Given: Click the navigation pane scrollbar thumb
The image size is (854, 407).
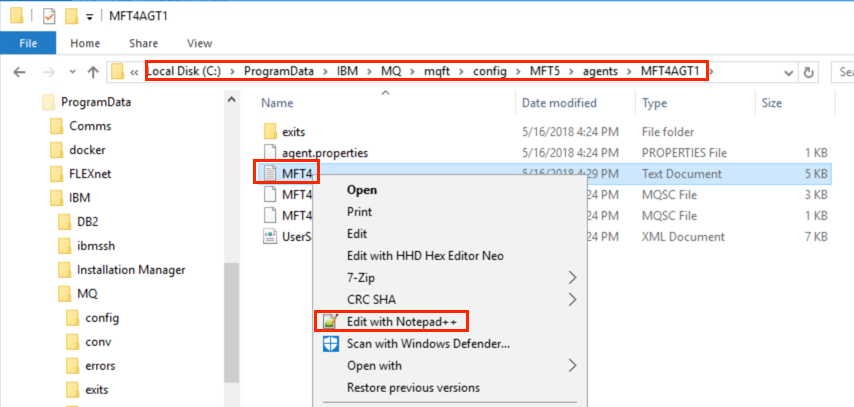Looking at the screenshot, I should point(231,321).
